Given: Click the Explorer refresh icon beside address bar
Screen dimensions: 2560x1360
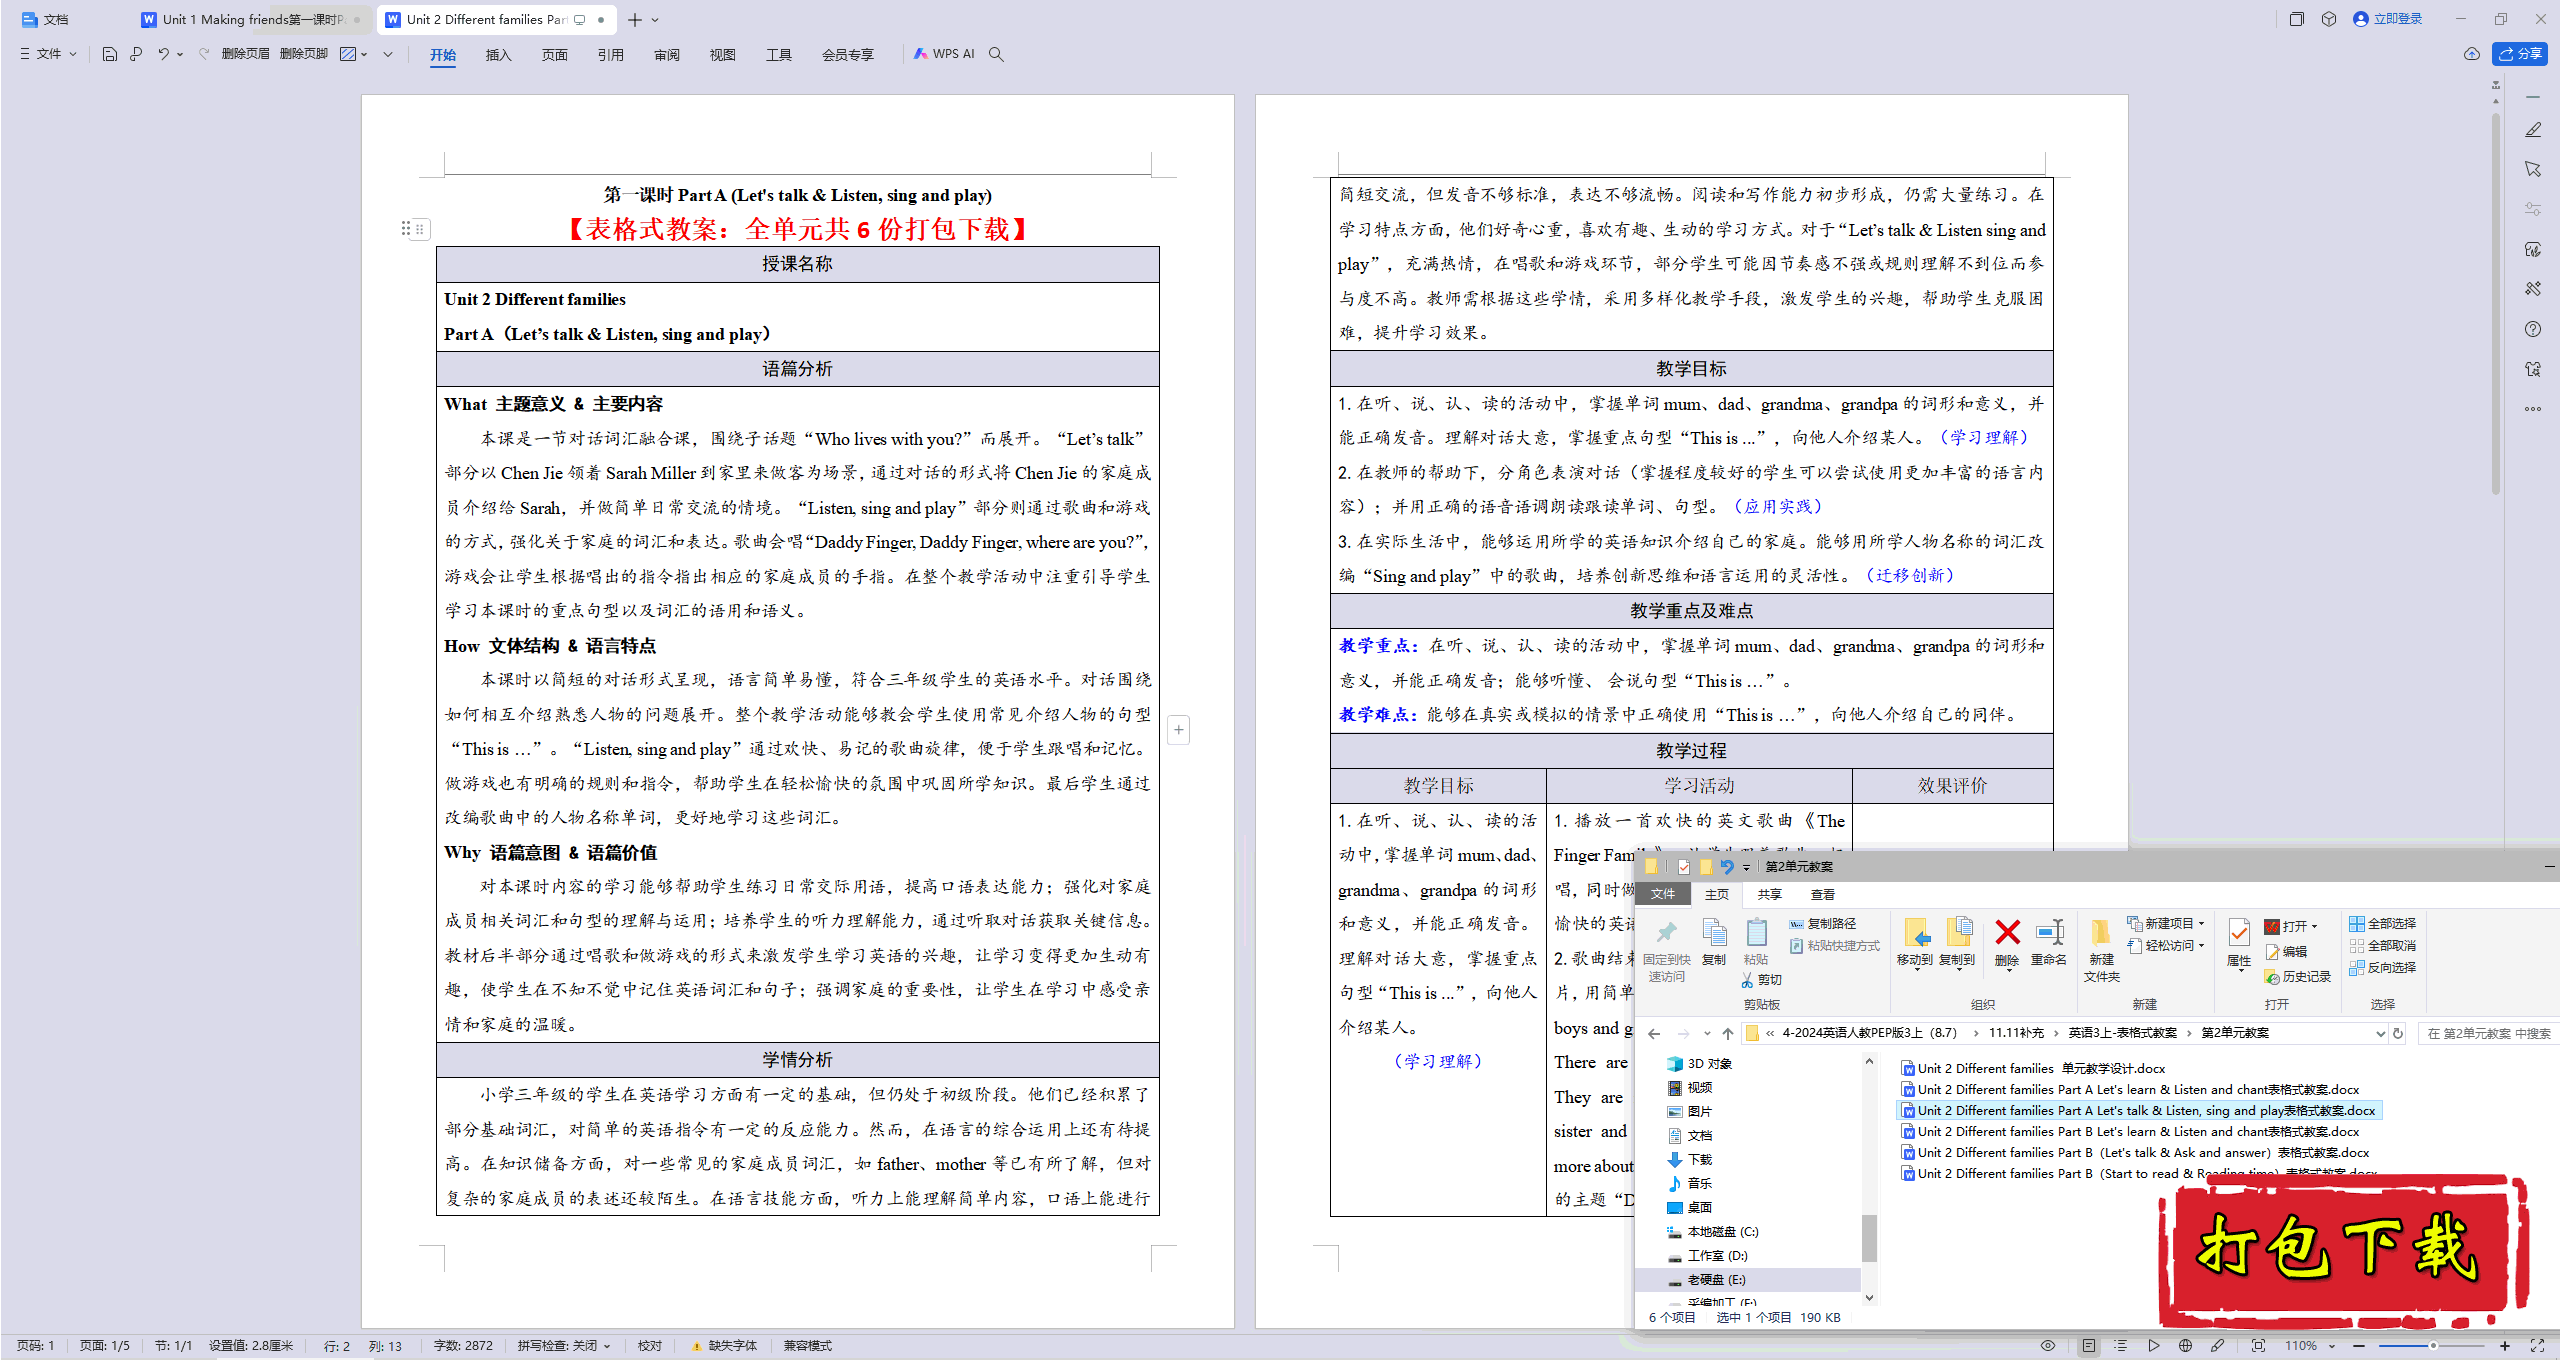Looking at the screenshot, I should [2397, 1033].
